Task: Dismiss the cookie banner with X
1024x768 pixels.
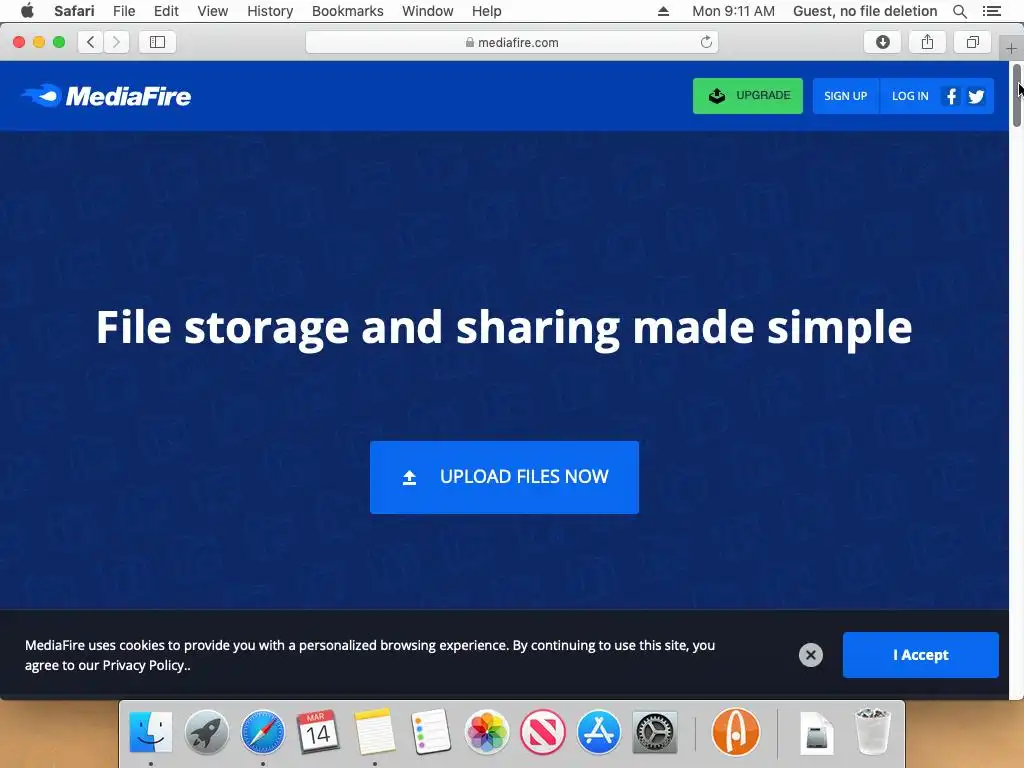Action: tap(810, 654)
